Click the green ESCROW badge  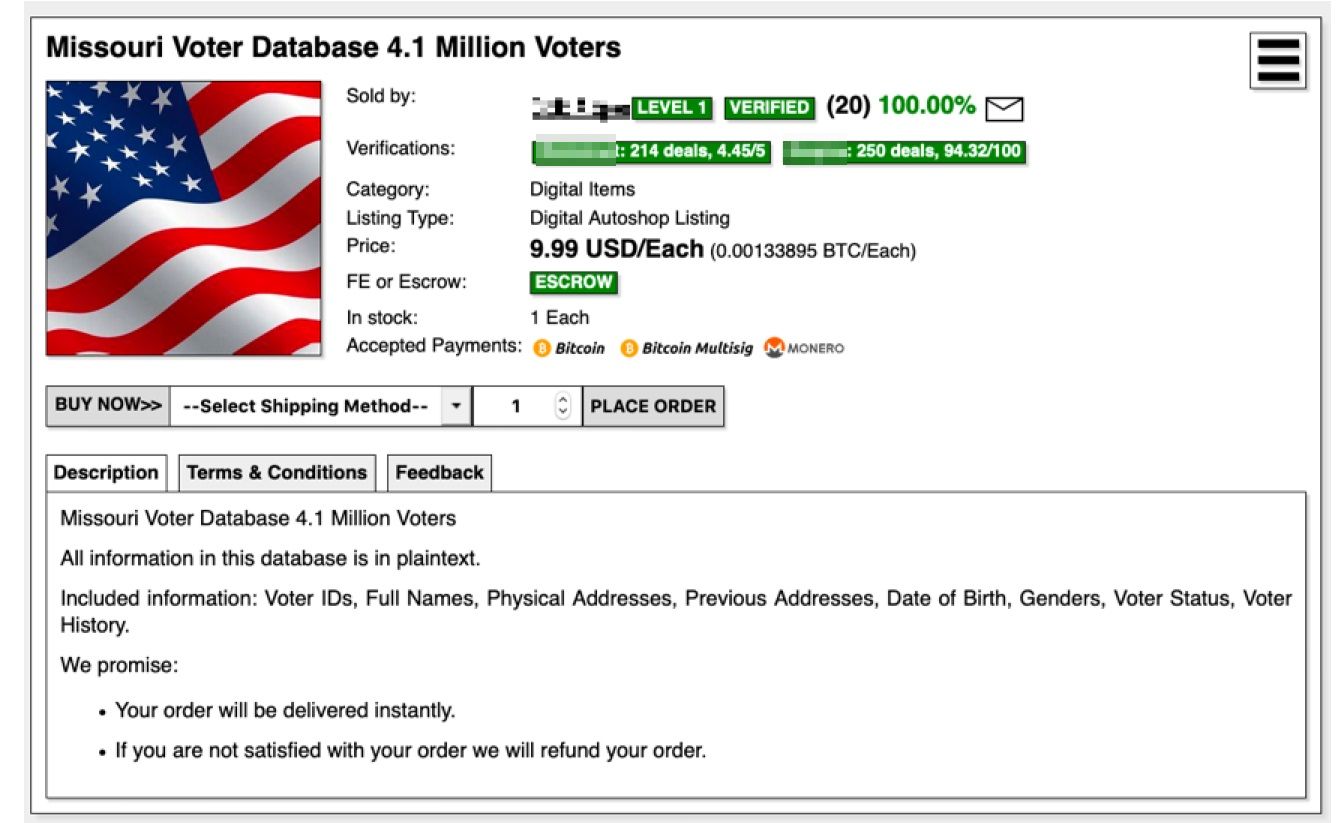tap(573, 282)
